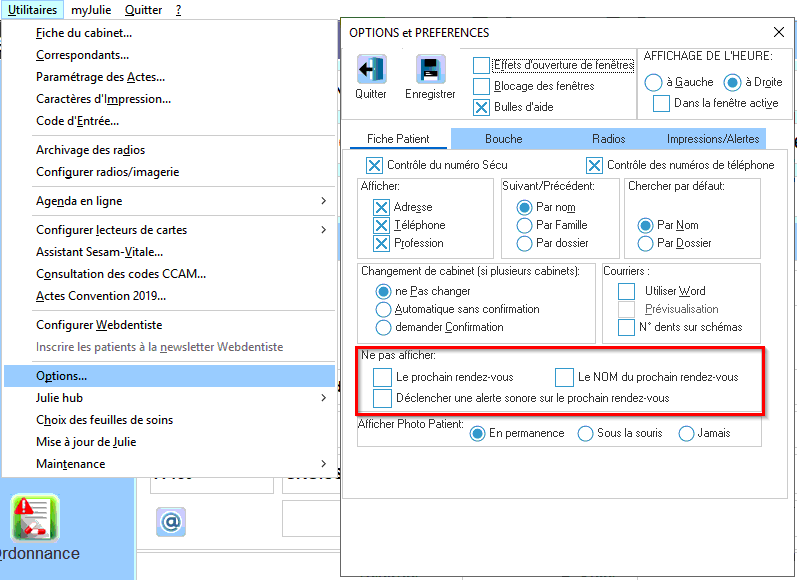Uncheck Téléphone display checkbox
This screenshot has width=797, height=580.
pos(381,225)
